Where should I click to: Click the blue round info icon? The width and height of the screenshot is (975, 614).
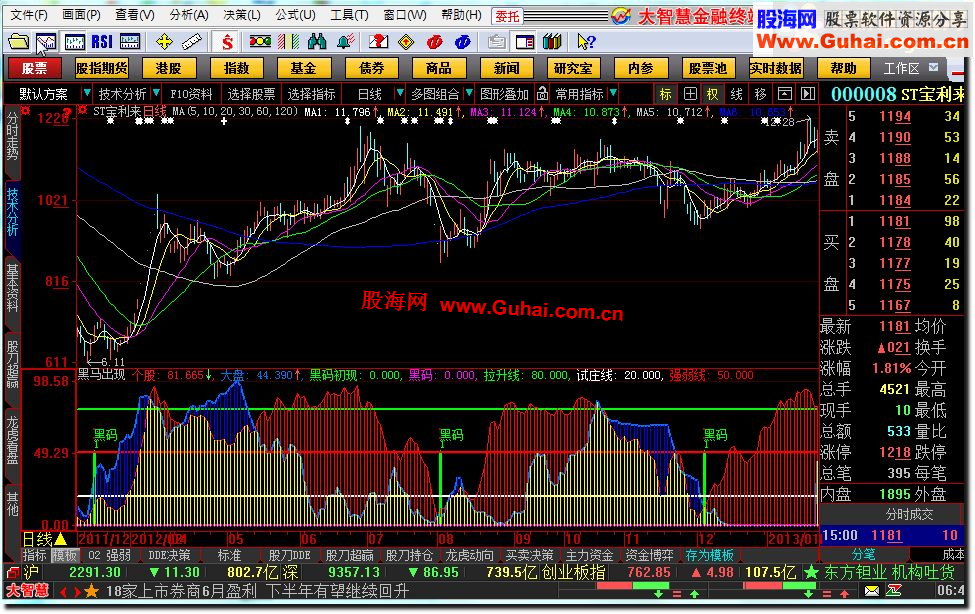tap(463, 42)
